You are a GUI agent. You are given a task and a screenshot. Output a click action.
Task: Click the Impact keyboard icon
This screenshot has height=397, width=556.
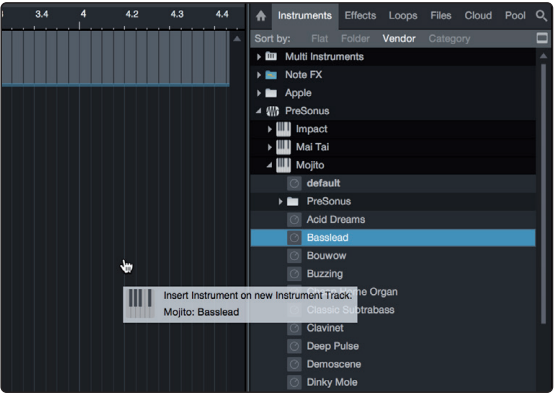click(x=283, y=129)
